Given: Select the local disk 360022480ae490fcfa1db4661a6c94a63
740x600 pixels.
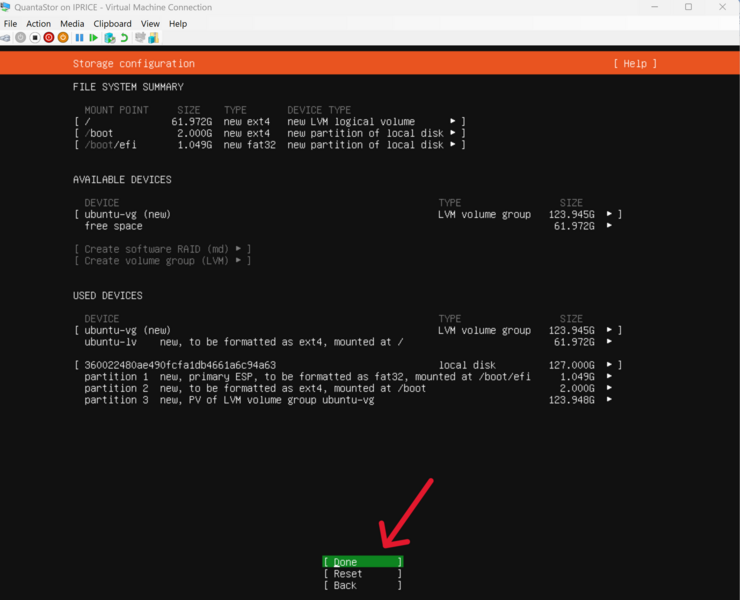Looking at the screenshot, I should (180, 365).
